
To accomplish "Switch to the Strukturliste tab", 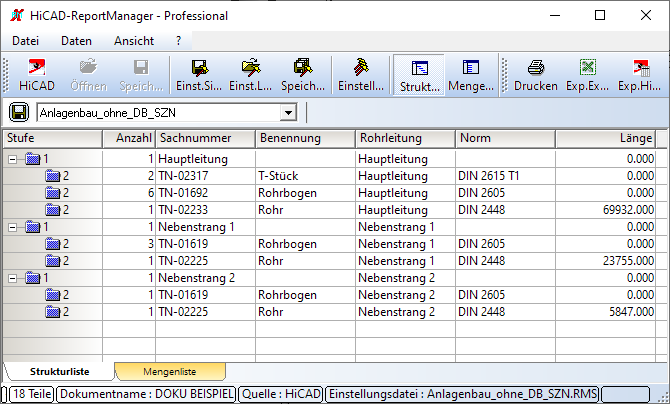I will (x=59, y=372).
